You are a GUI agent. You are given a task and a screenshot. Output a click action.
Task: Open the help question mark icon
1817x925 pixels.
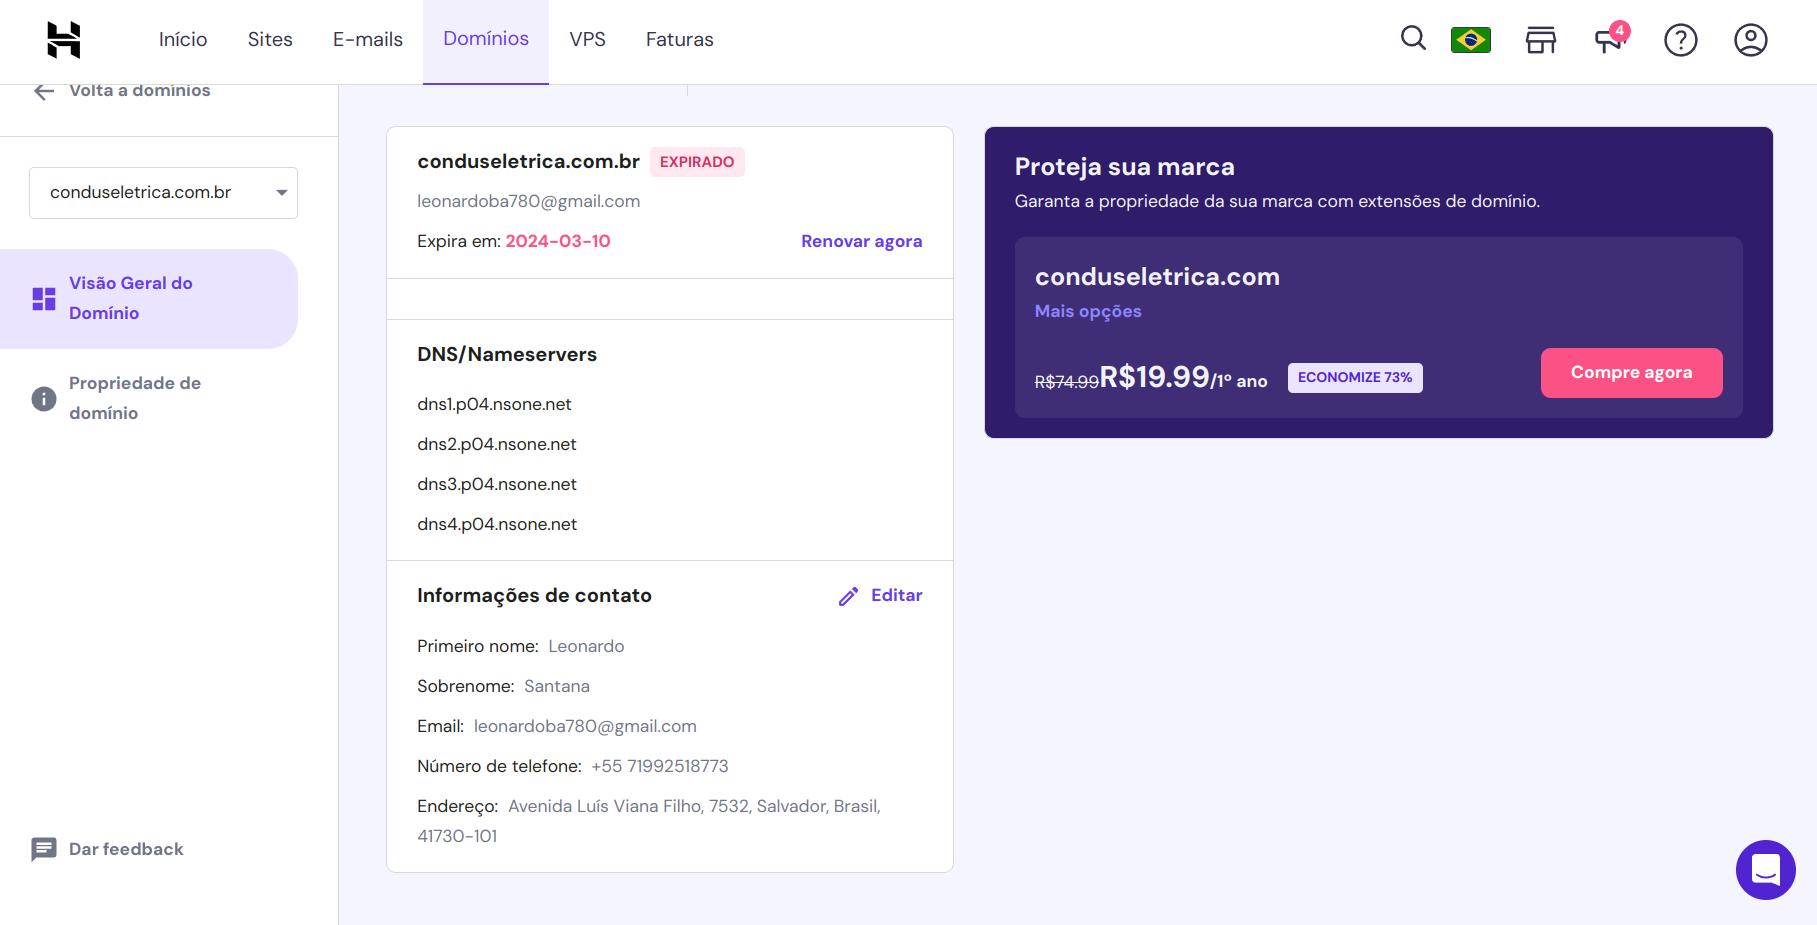[x=1680, y=40]
